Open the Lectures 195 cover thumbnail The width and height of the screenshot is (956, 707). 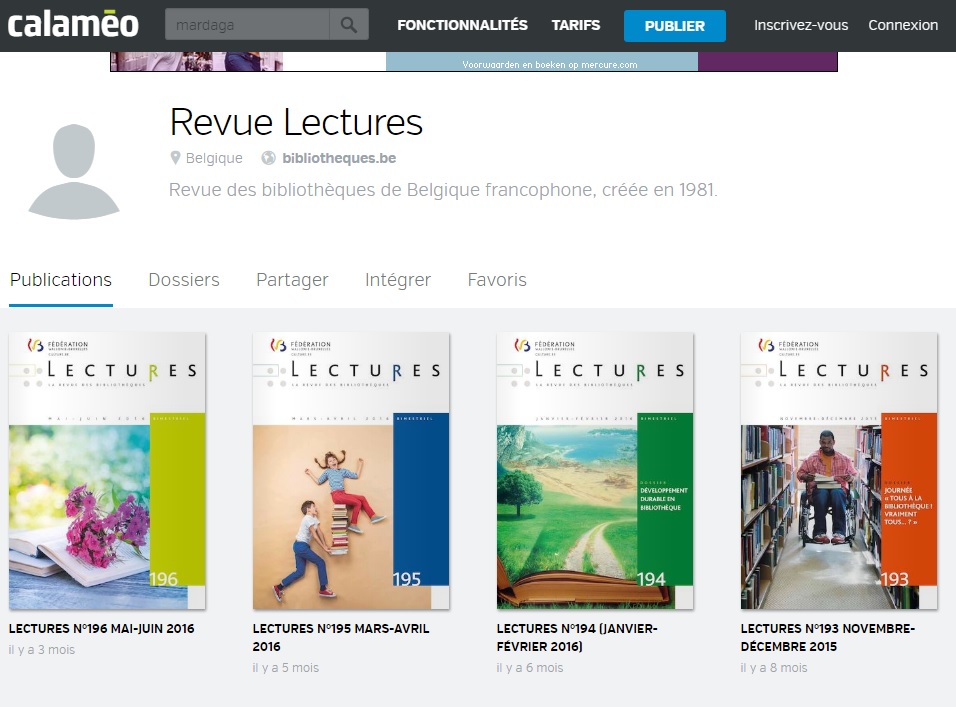[x=351, y=471]
